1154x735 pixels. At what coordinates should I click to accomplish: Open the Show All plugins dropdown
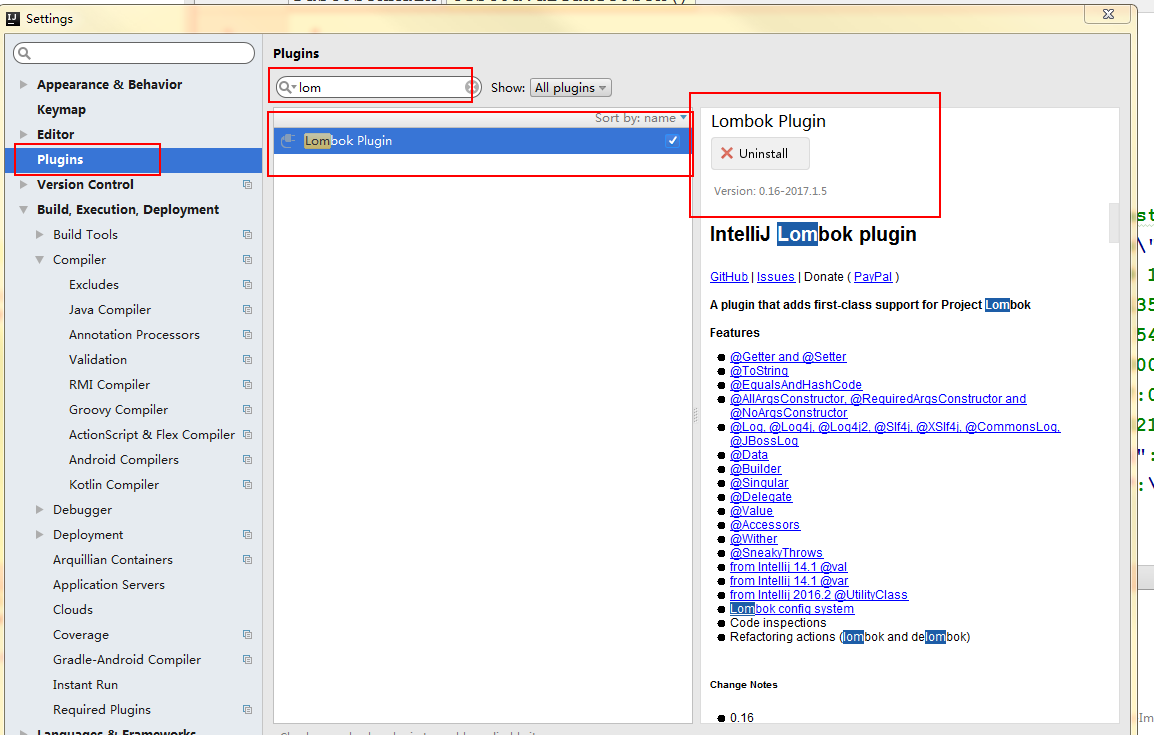(x=571, y=88)
